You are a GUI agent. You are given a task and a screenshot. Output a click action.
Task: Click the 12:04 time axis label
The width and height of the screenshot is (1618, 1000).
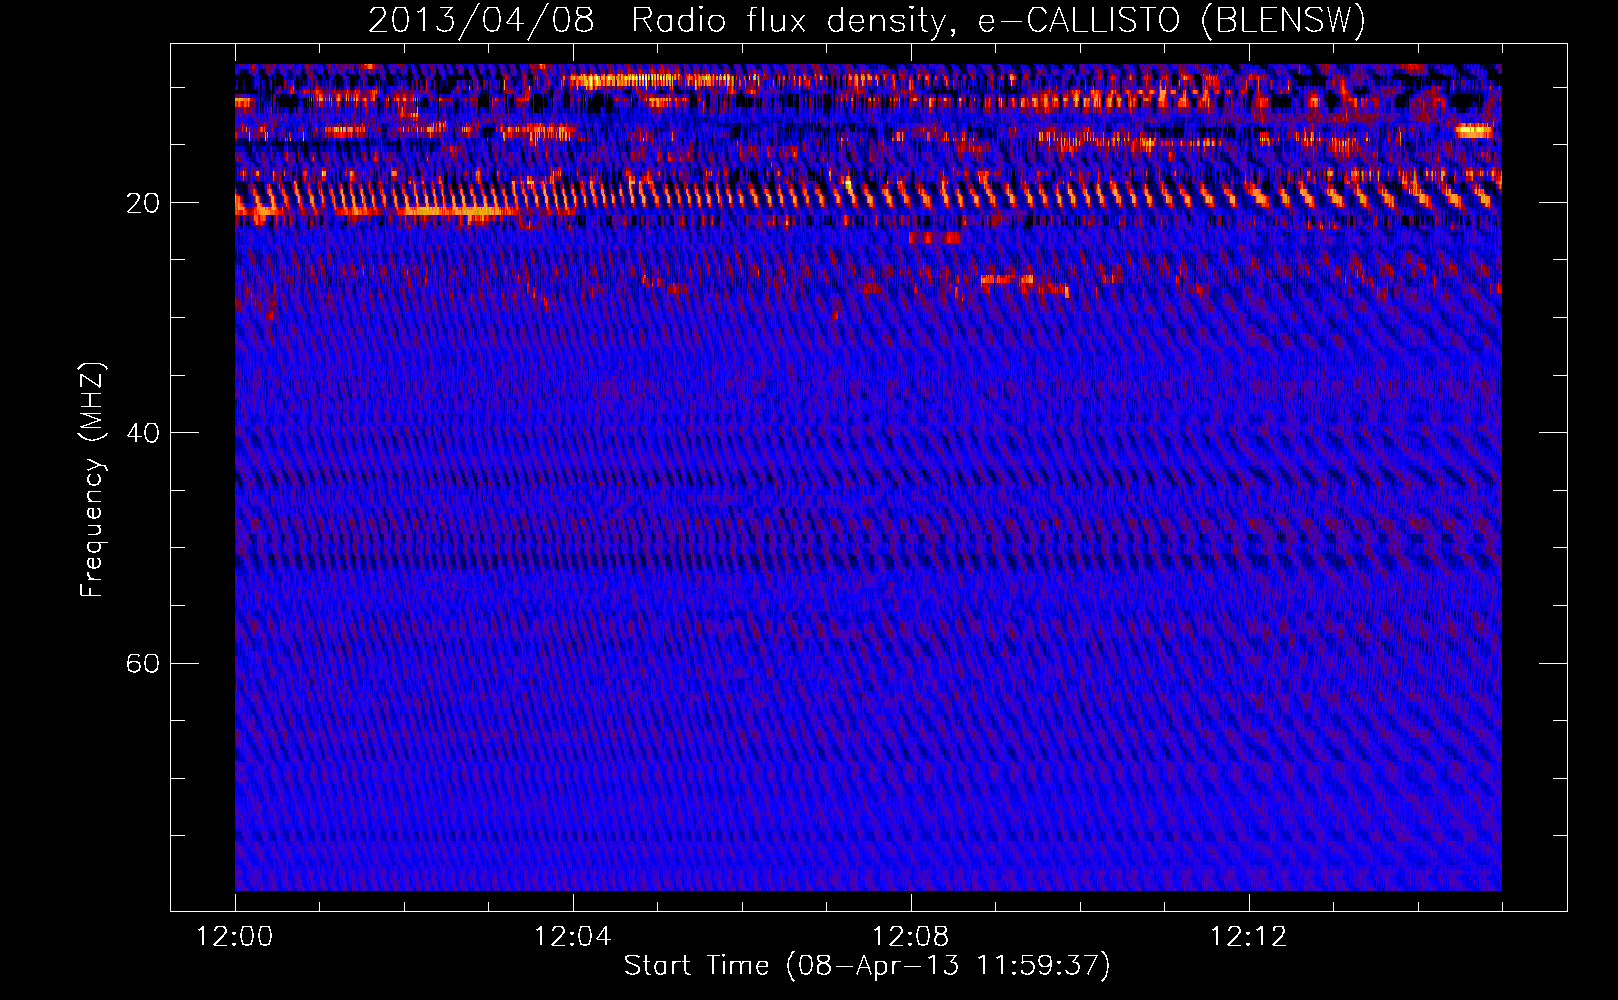[572, 937]
